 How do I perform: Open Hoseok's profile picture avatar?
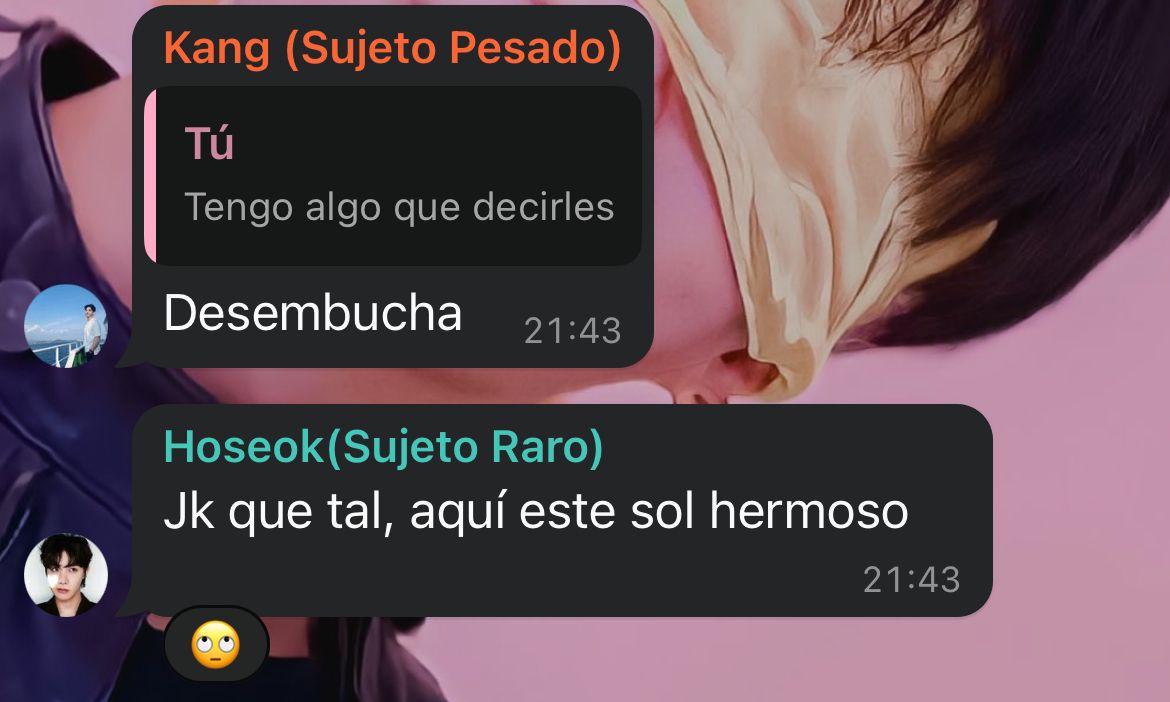point(66,575)
